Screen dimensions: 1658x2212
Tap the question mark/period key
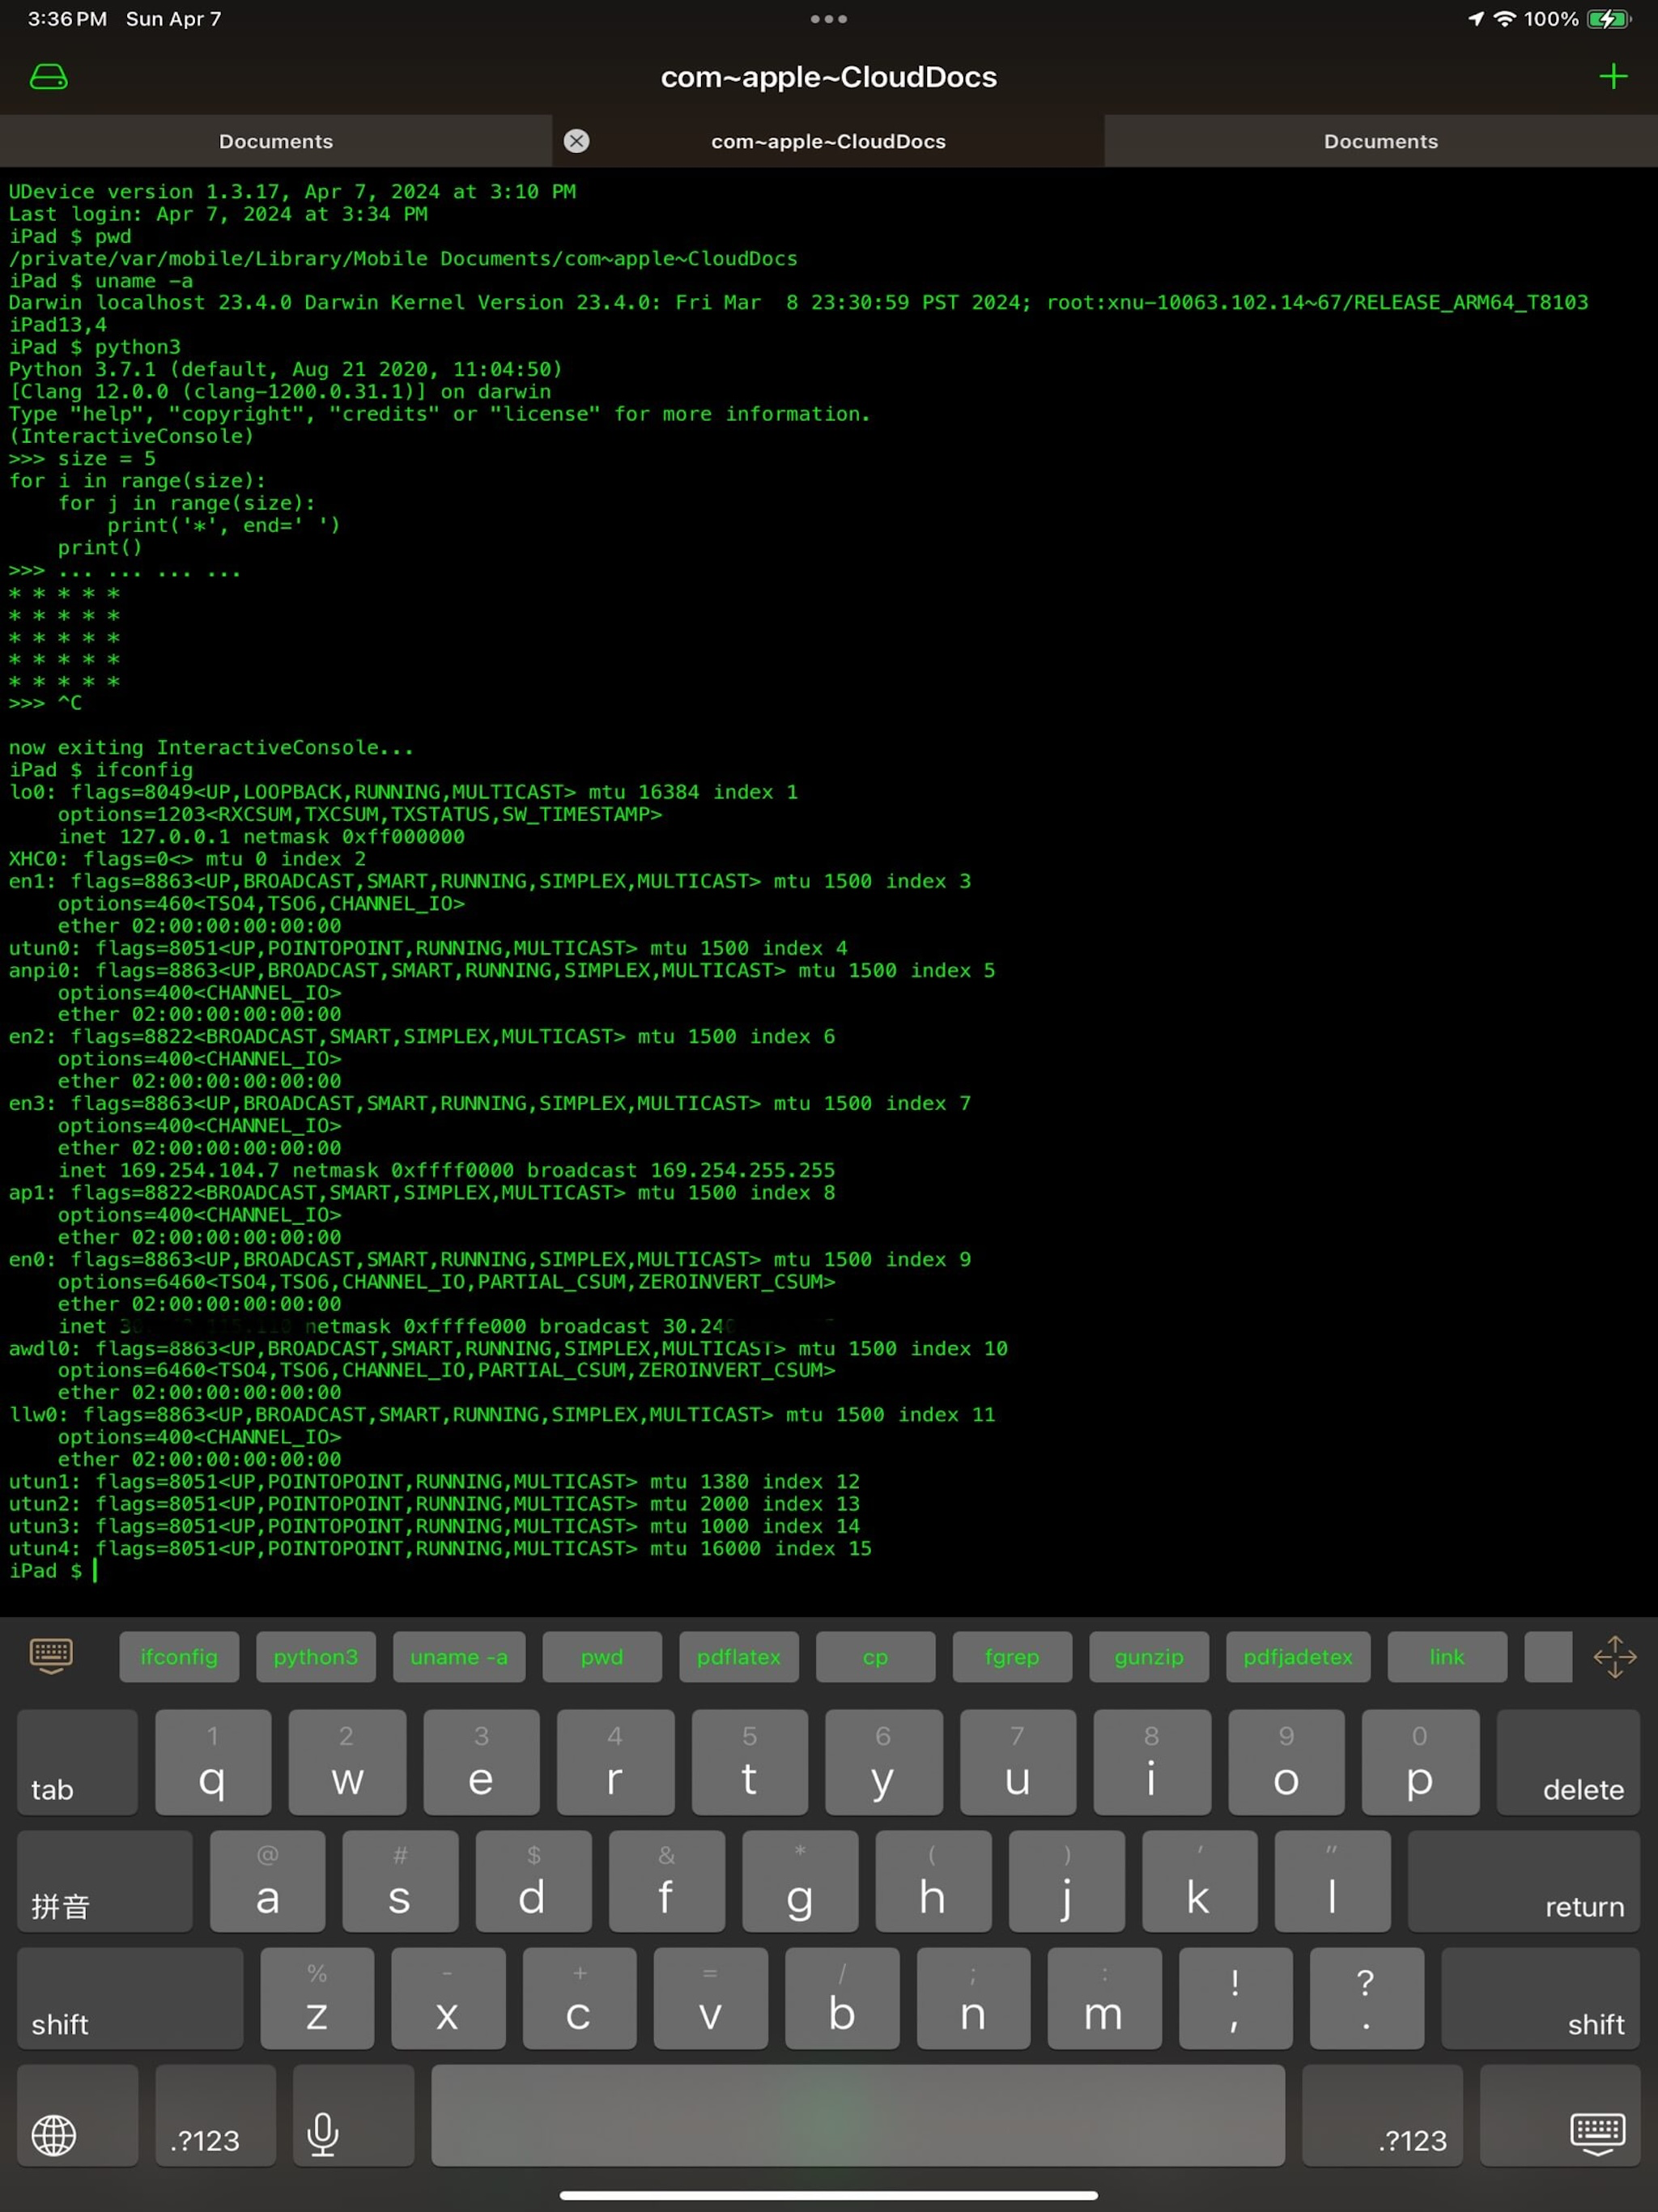click(x=1366, y=1998)
